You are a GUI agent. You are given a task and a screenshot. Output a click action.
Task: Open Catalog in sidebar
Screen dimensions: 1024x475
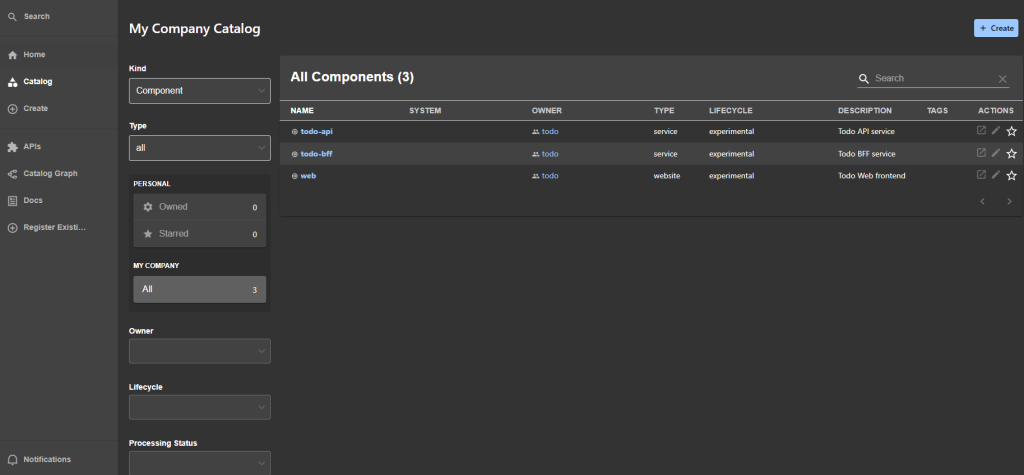[59, 82]
